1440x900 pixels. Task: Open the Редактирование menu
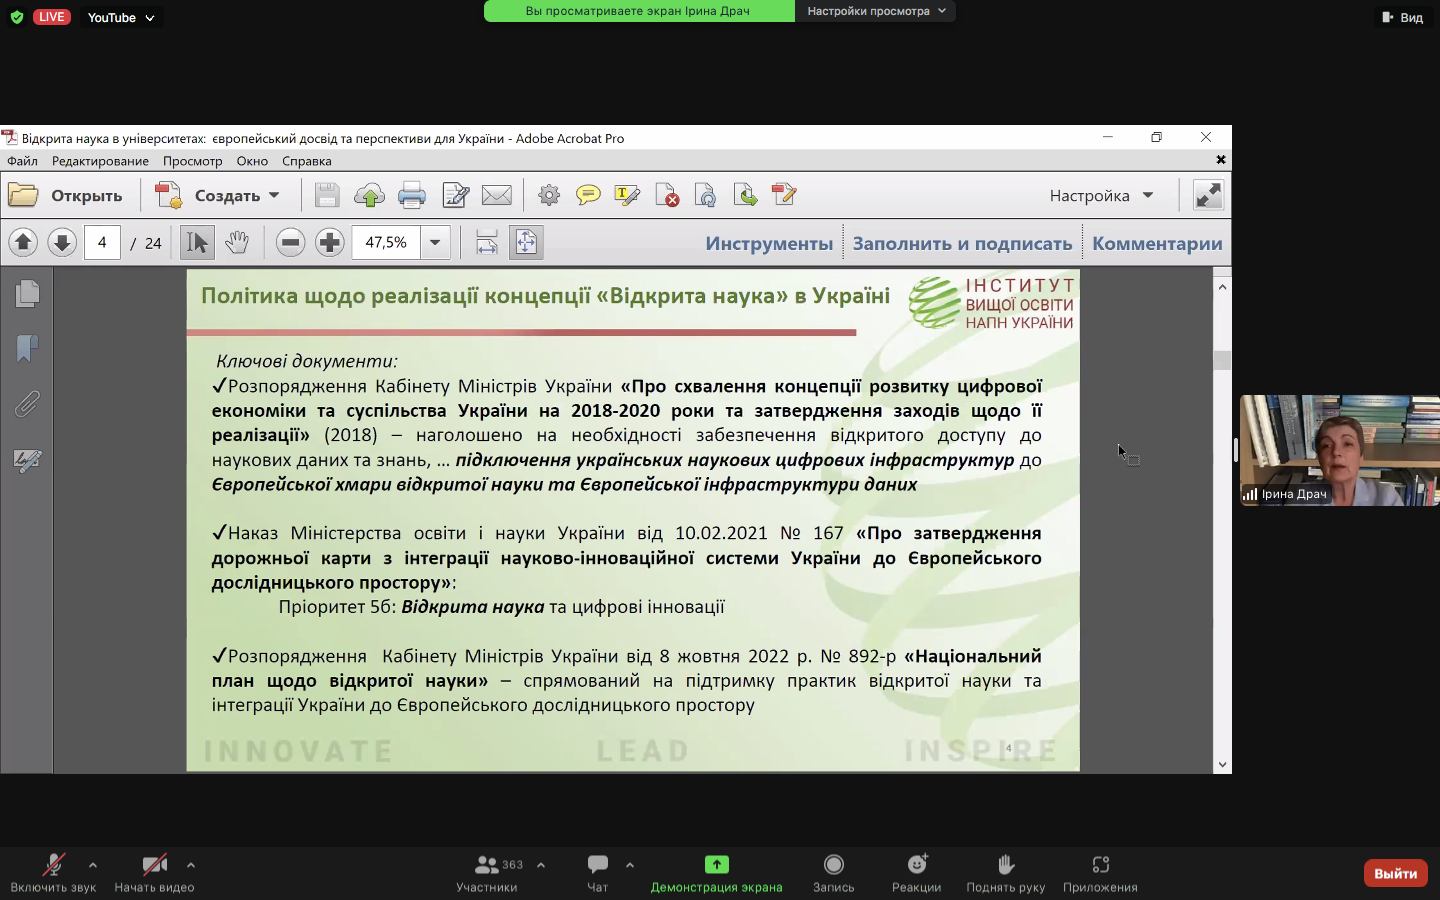click(x=100, y=161)
